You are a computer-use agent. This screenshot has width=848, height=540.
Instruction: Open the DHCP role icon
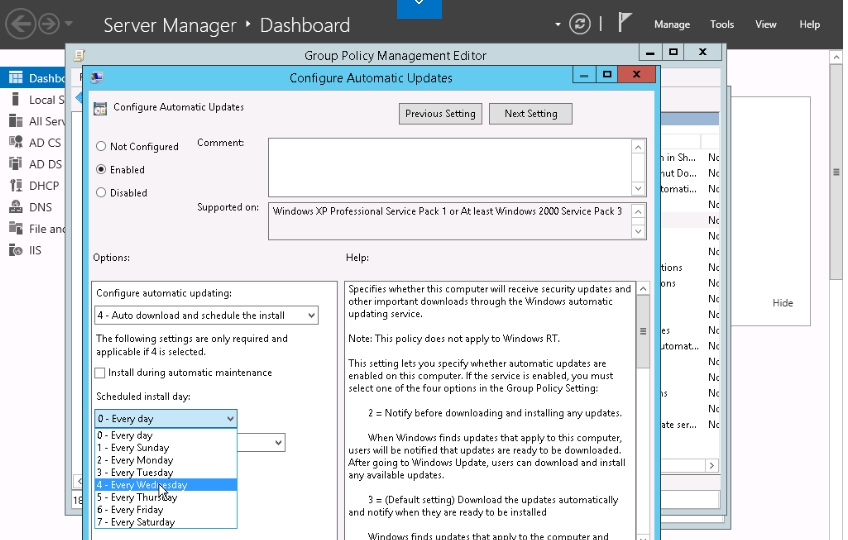click(16, 186)
